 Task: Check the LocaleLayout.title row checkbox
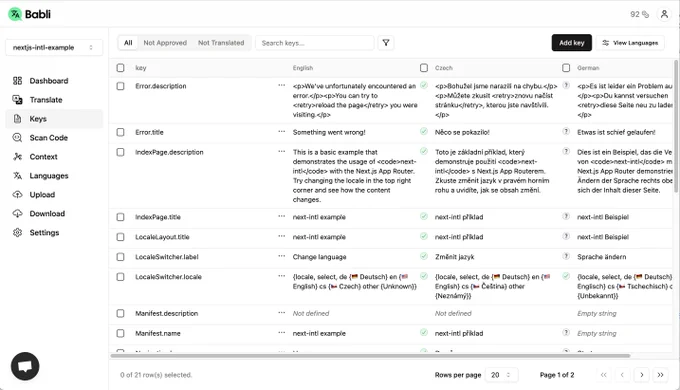coord(121,237)
